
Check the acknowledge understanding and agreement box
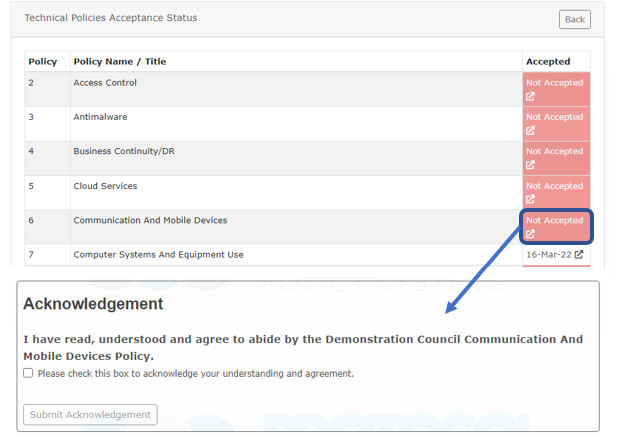[x=28, y=373]
